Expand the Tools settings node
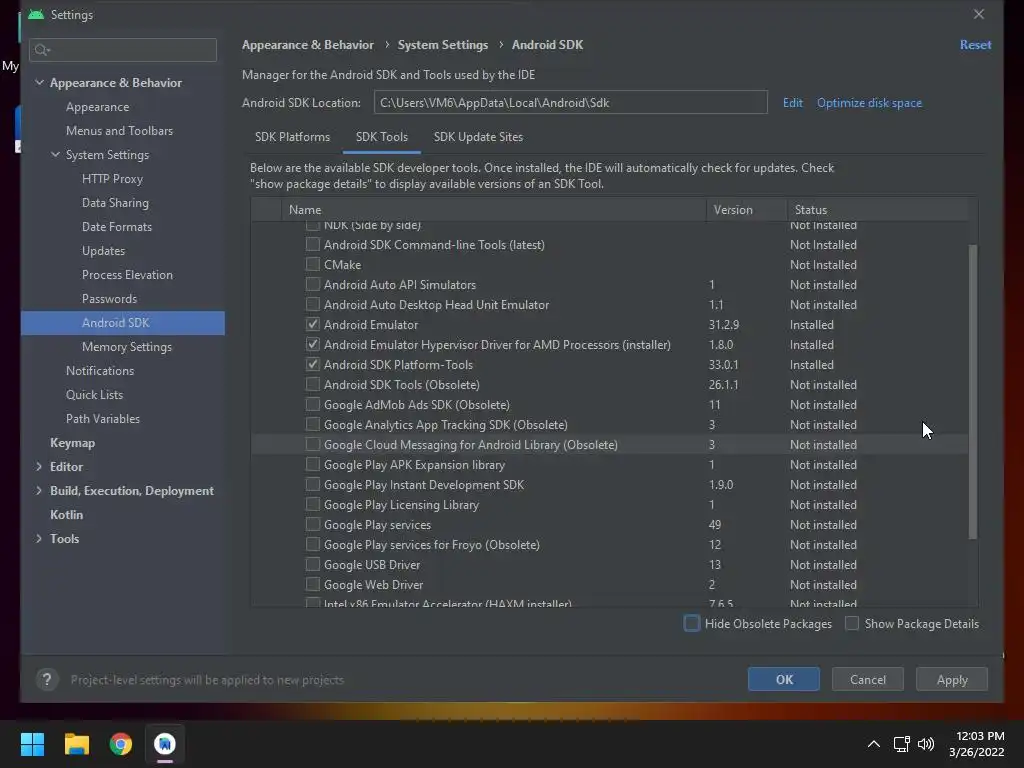The height and width of the screenshot is (768, 1024). tap(39, 539)
